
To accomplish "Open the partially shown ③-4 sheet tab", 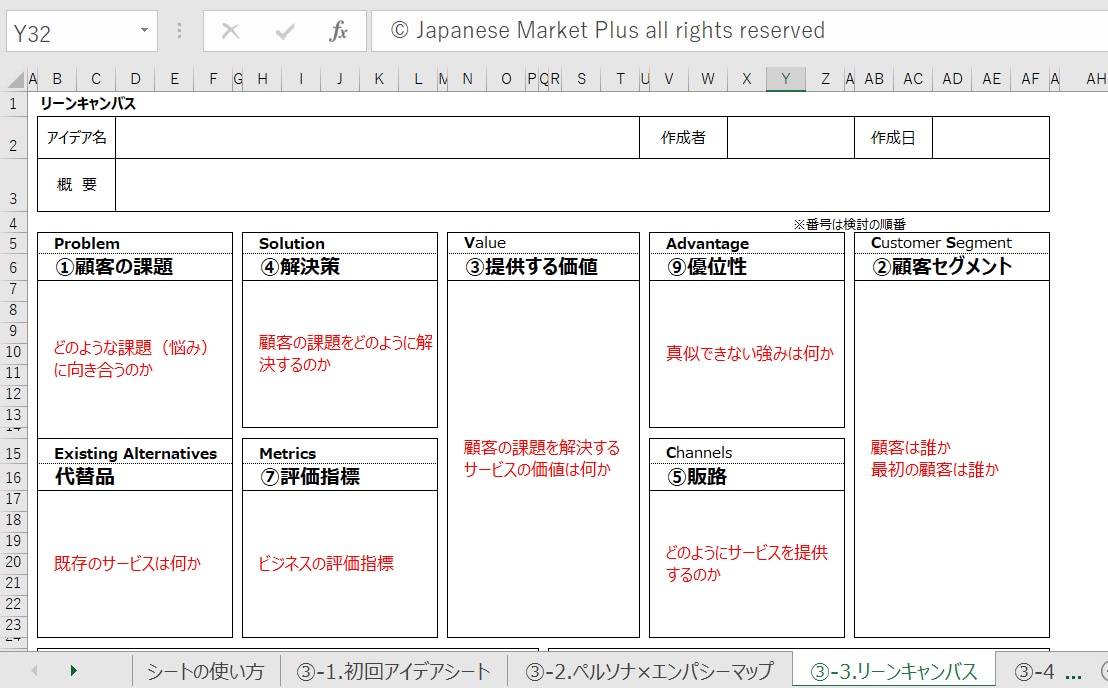I will (x=1035, y=671).
